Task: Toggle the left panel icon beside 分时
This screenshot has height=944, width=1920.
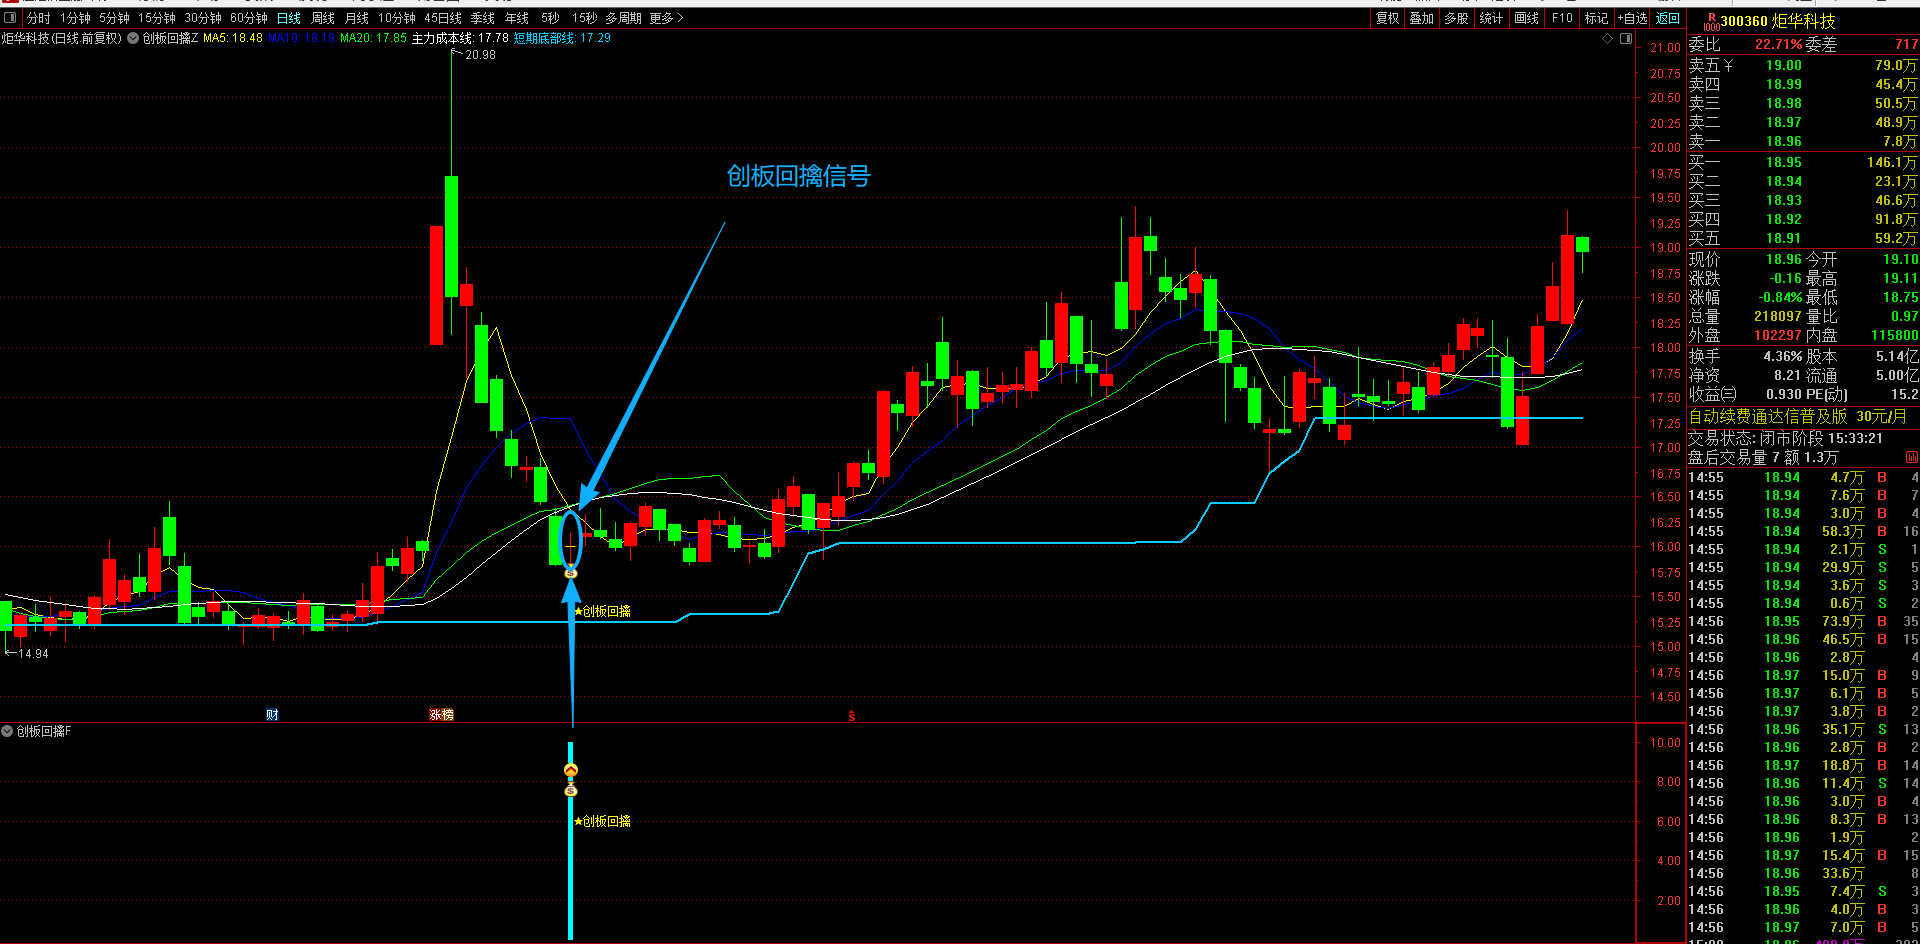Action: [x=10, y=18]
